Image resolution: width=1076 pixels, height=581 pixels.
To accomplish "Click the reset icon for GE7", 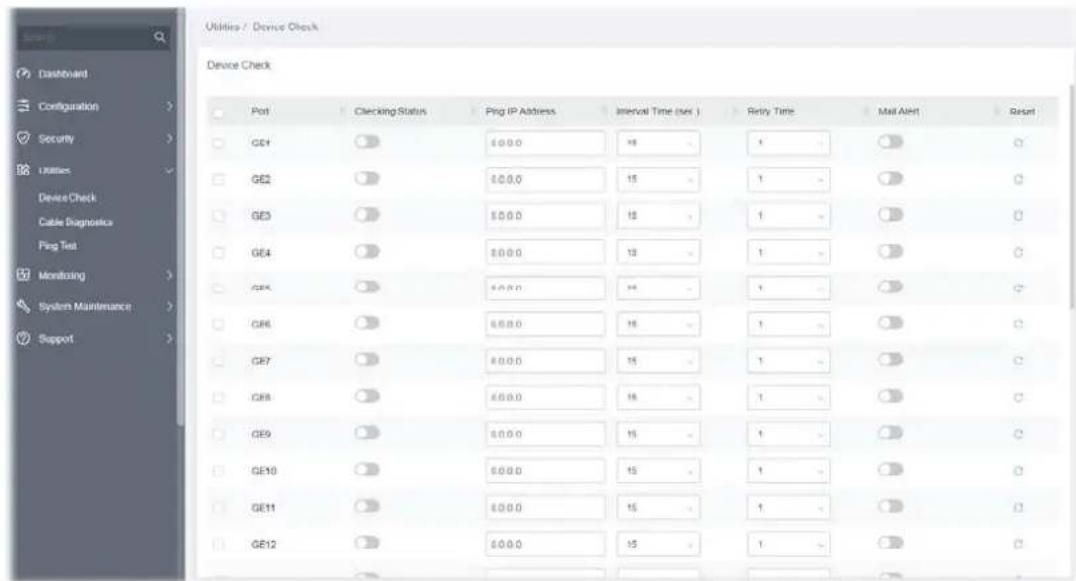I will pos(1018,361).
